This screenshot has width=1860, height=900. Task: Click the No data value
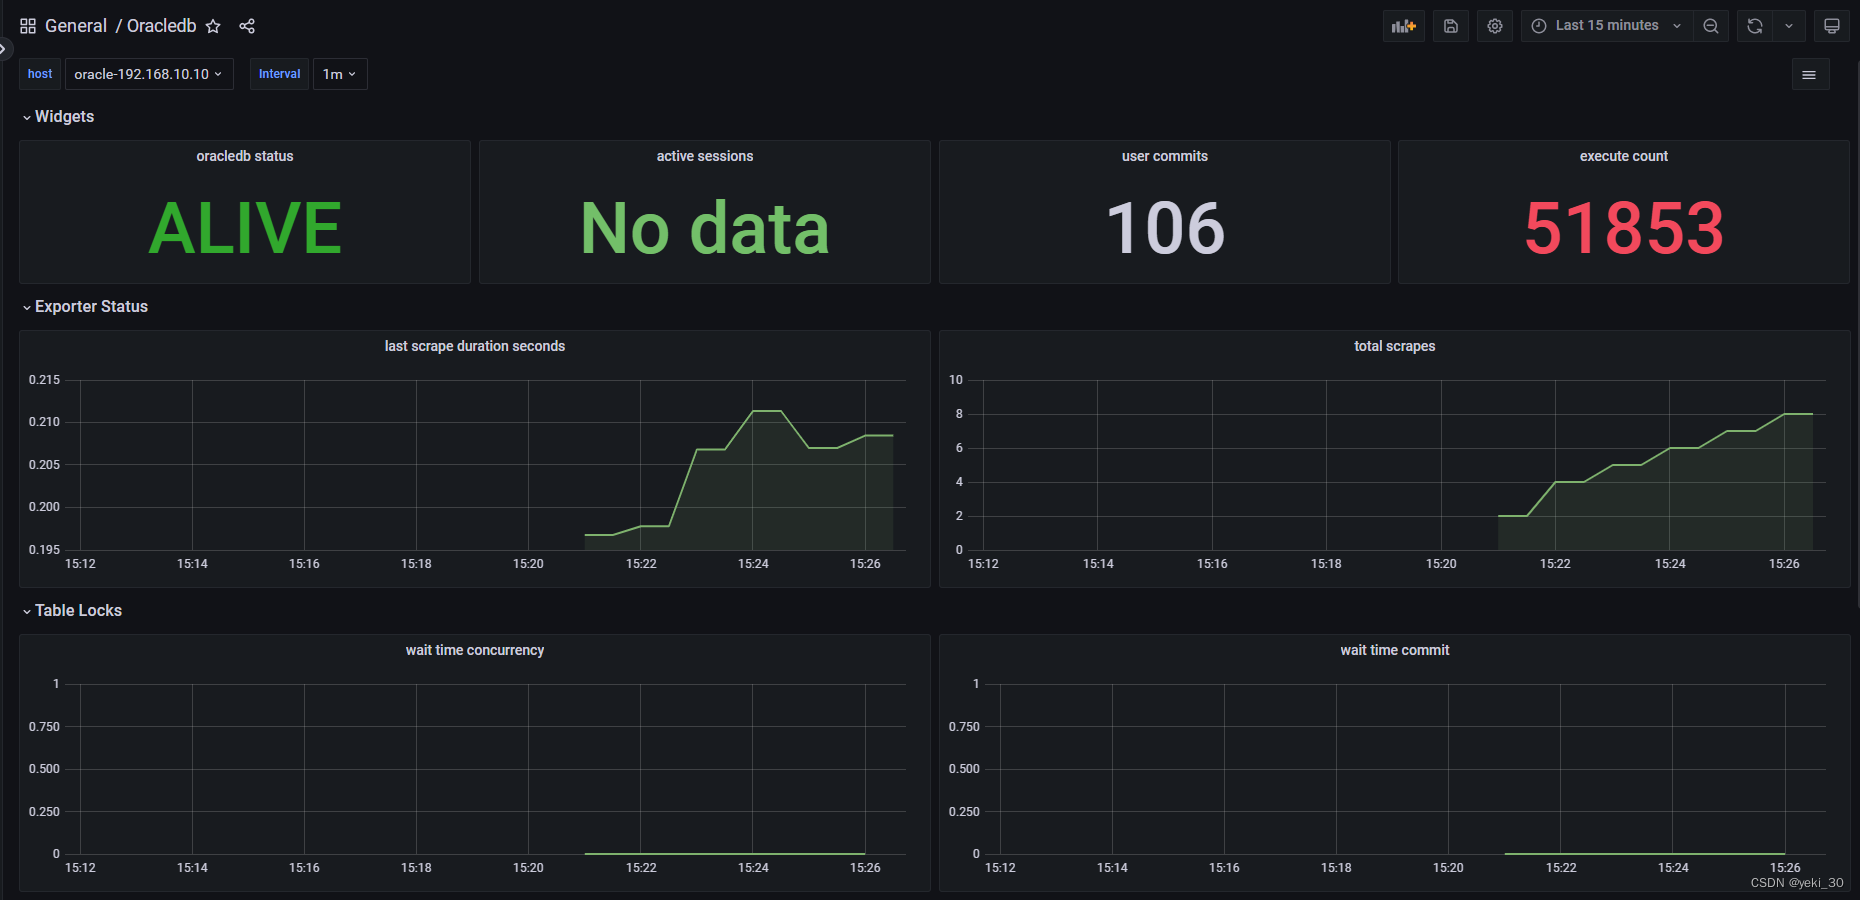tap(705, 228)
